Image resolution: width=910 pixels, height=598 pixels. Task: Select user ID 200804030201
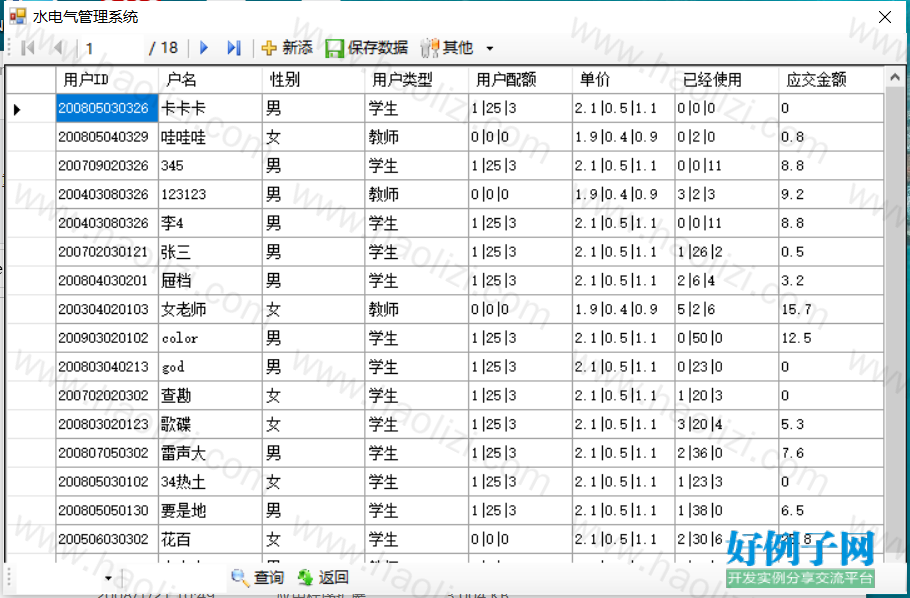107,280
